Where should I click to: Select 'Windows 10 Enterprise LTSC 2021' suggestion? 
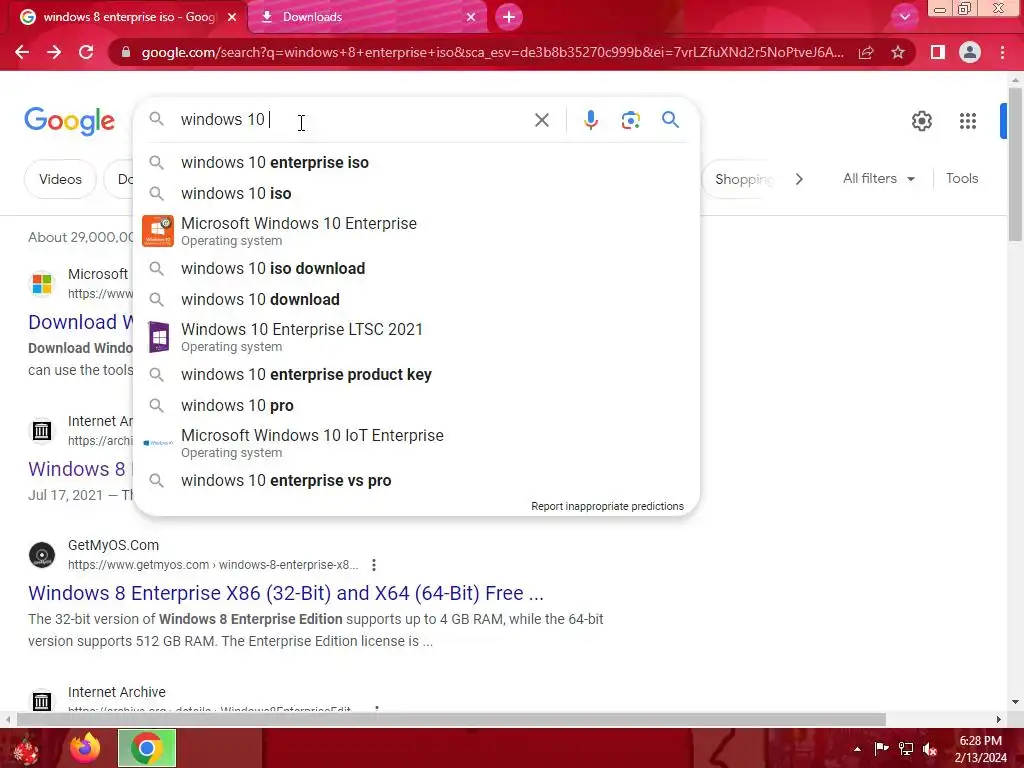point(416,337)
